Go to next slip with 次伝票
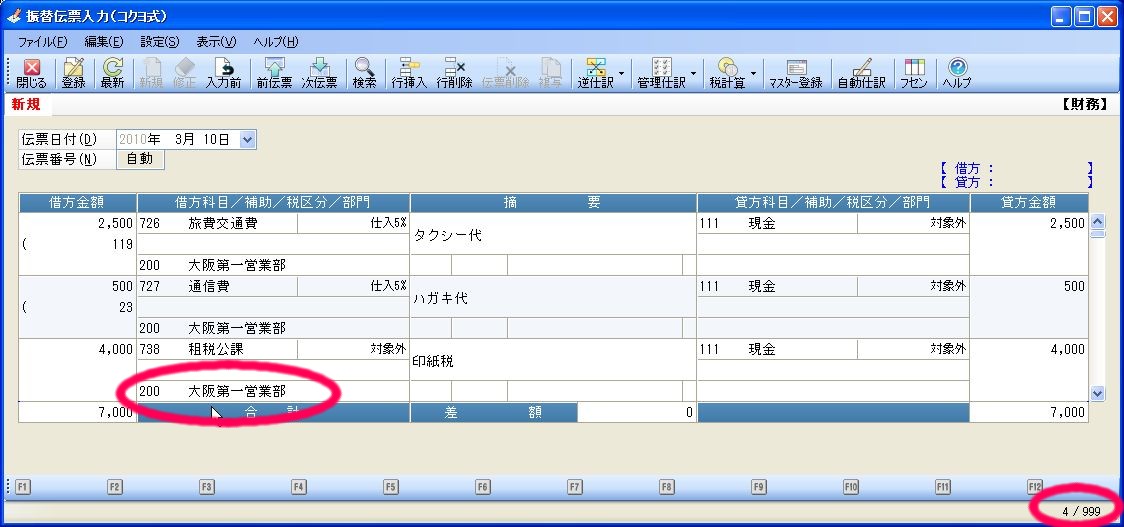The image size is (1124, 527). click(x=319, y=73)
